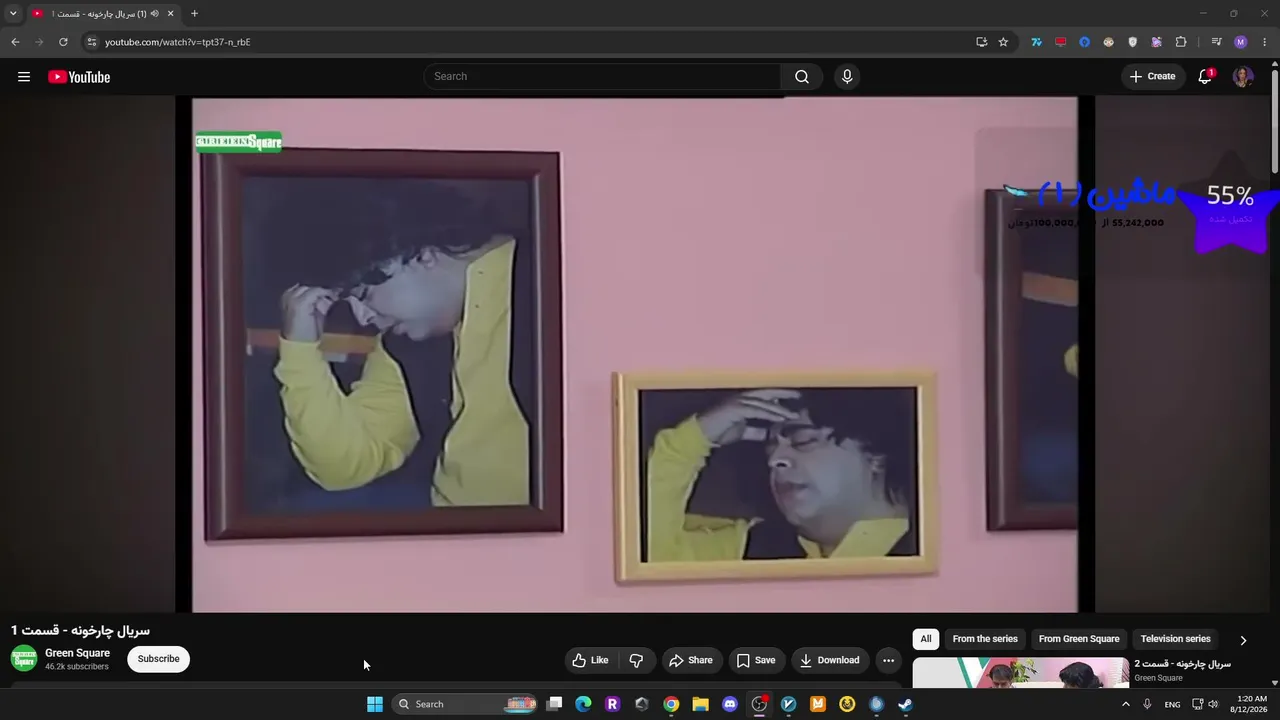Open the YouTube account avatar menu
Image resolution: width=1280 pixels, height=720 pixels.
point(1243,76)
